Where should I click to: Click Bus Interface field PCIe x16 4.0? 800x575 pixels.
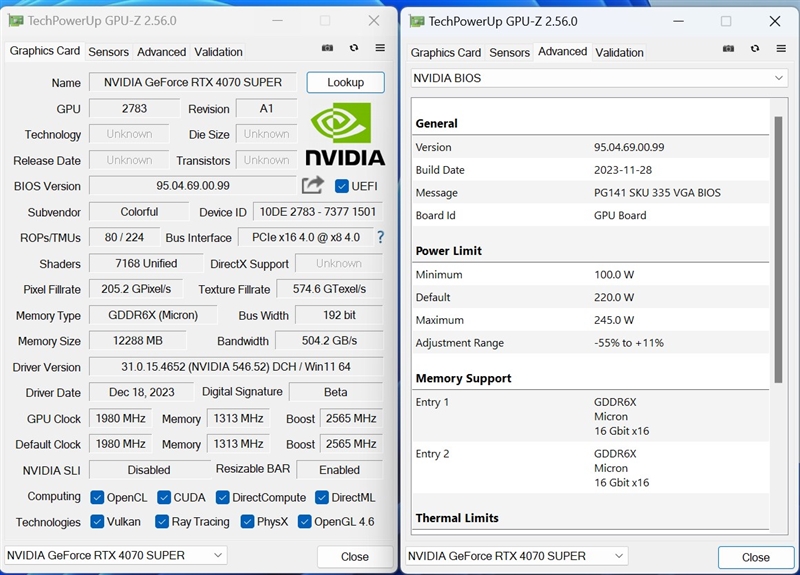click(x=306, y=237)
